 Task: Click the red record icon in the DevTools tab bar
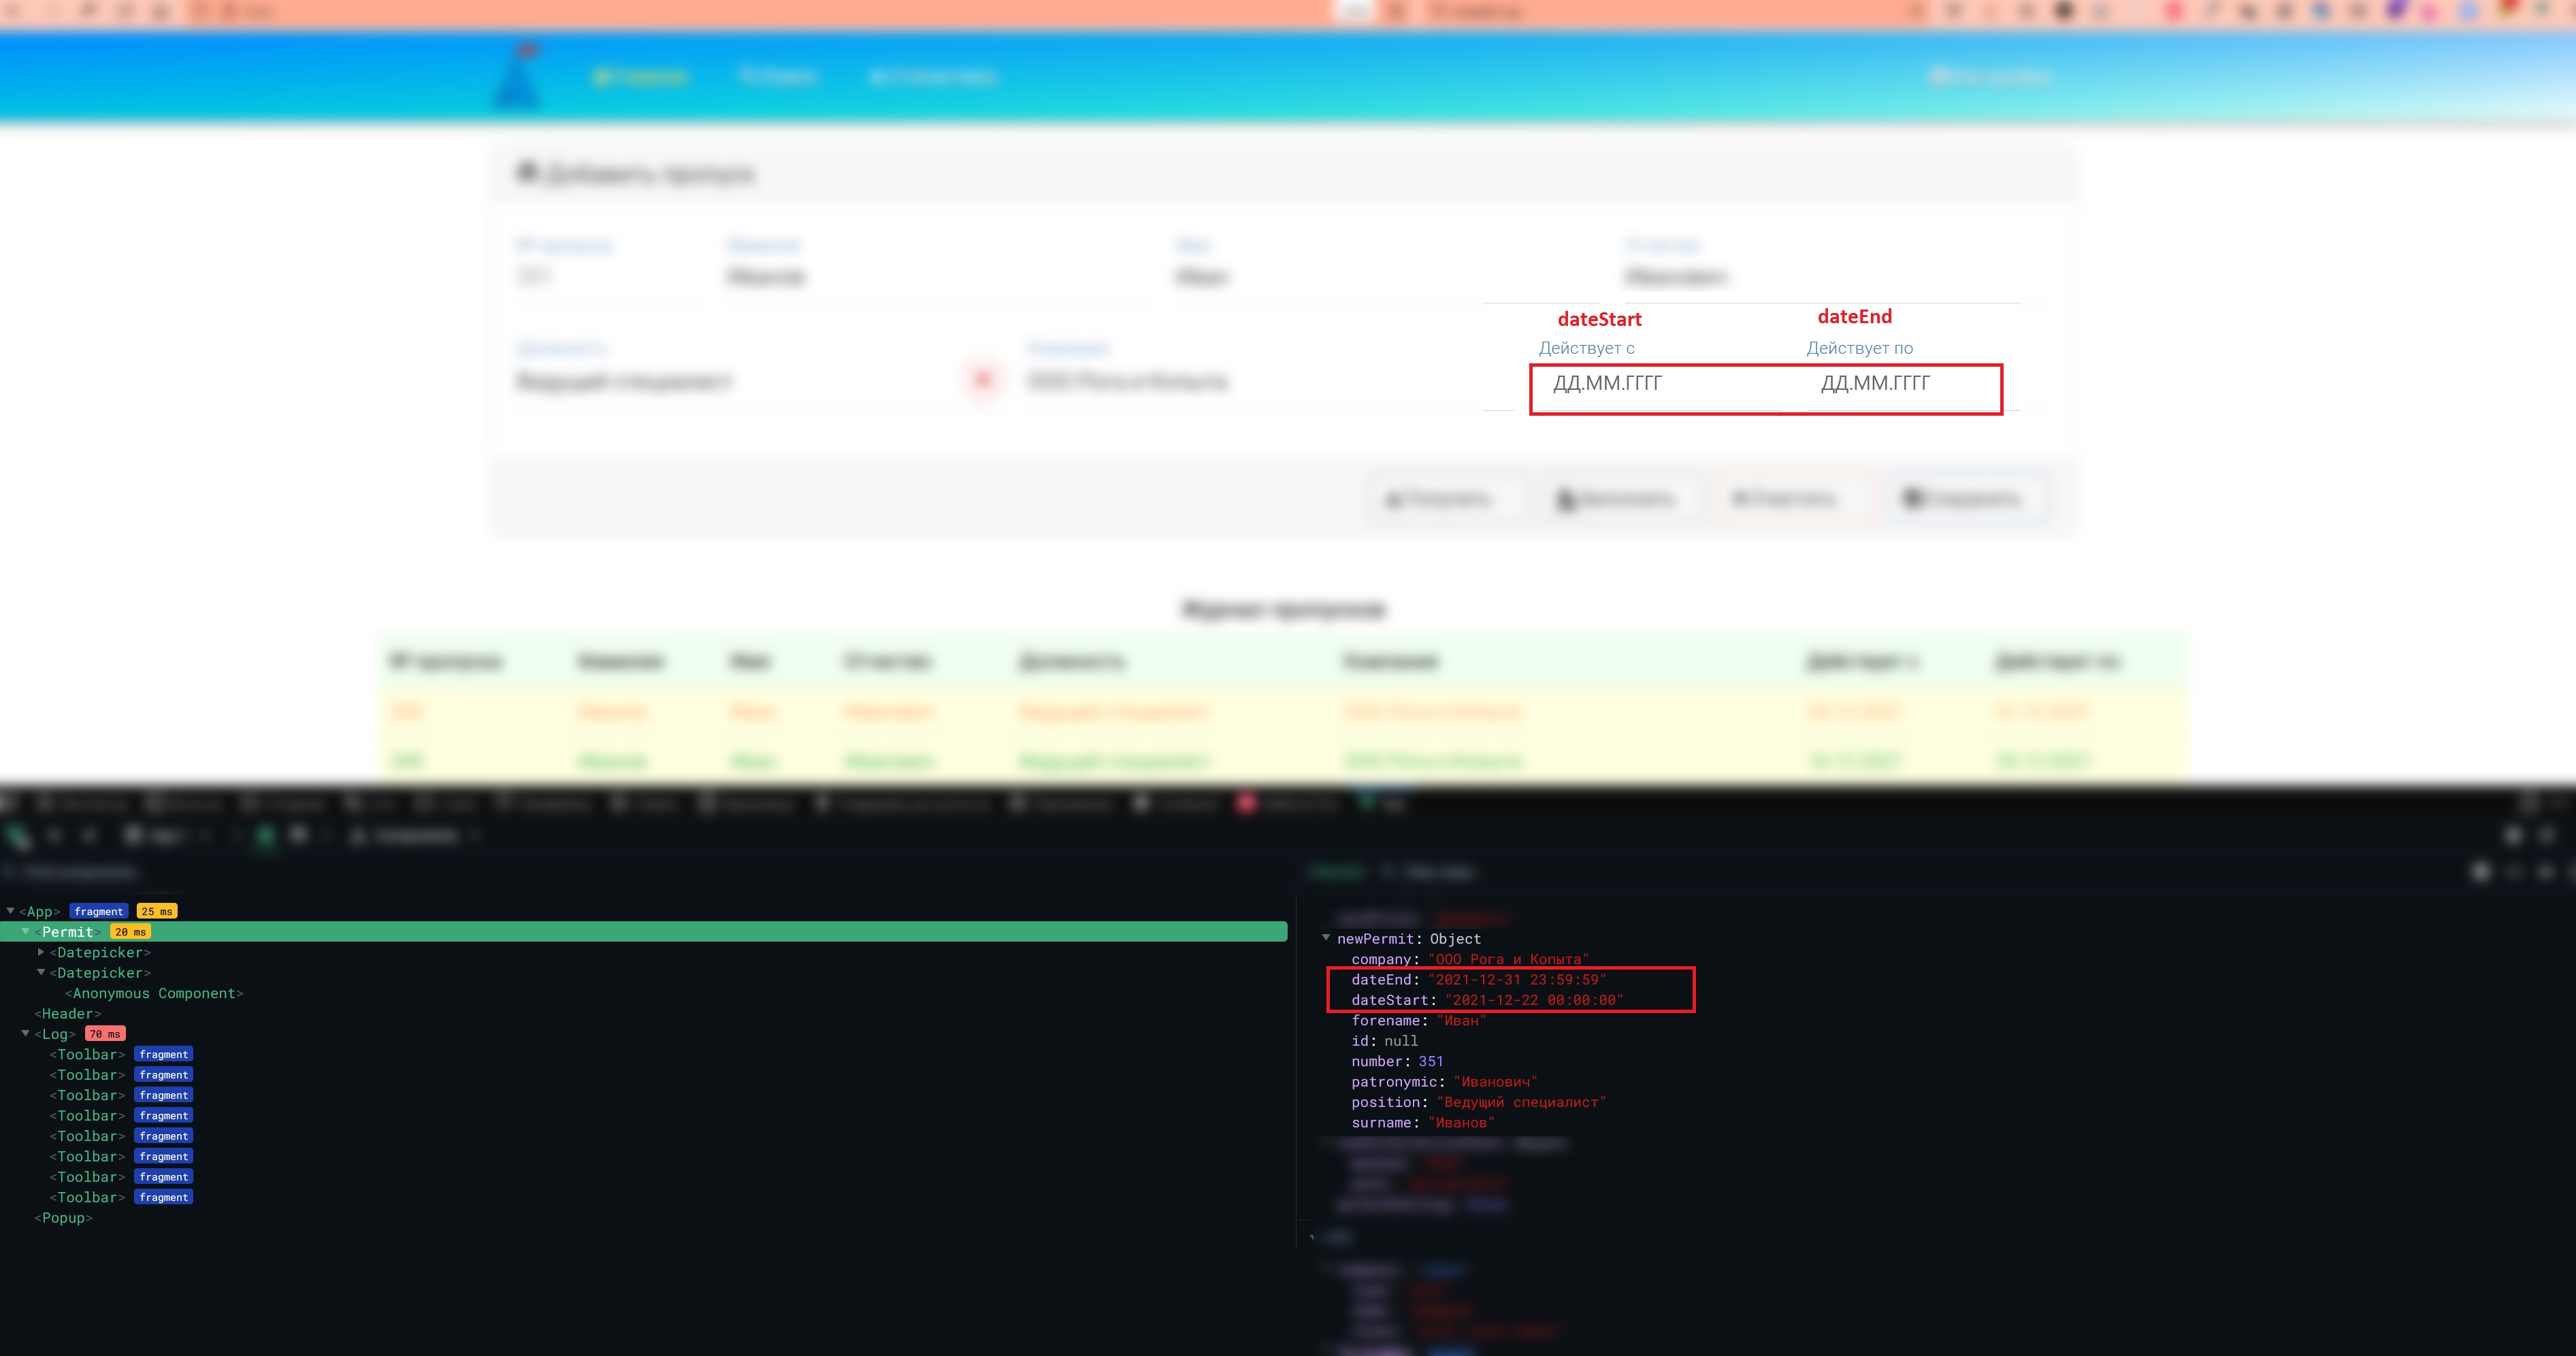click(1247, 803)
